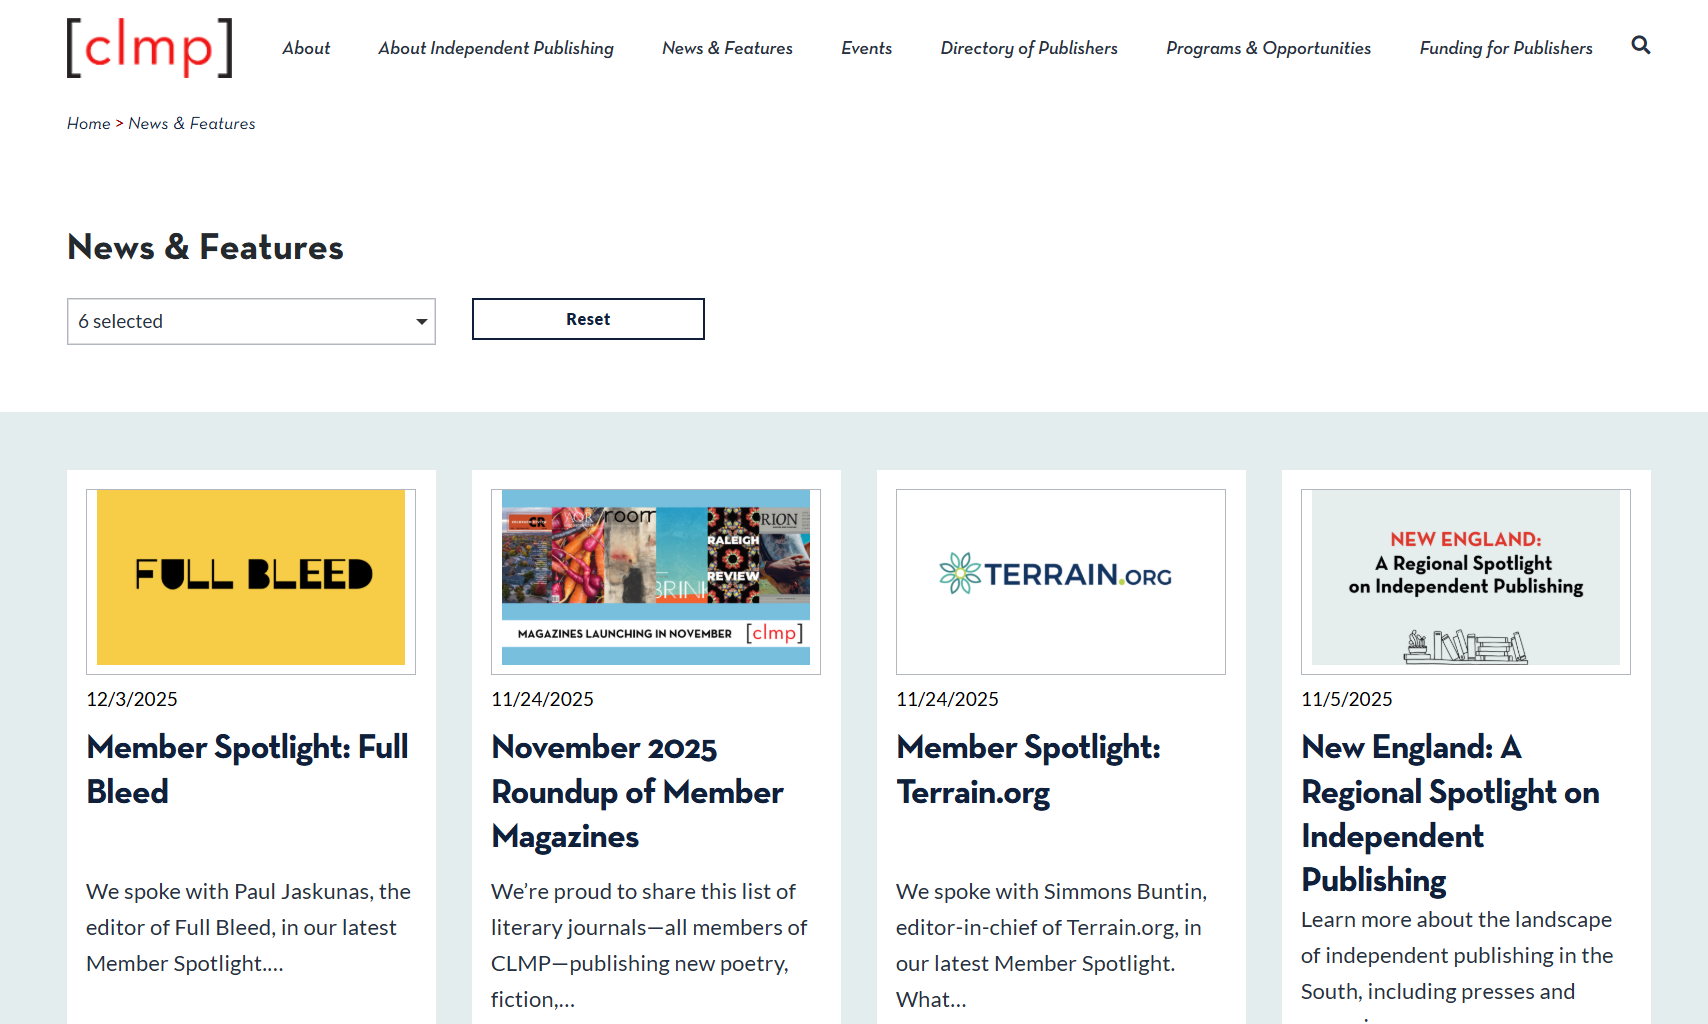Open the About menu
Screen dimensions: 1708x1024
pyautogui.click(x=306, y=48)
